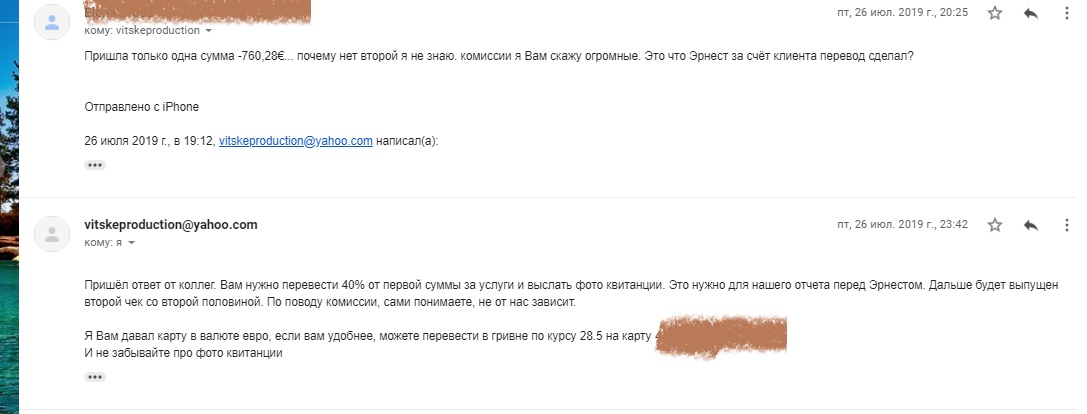Click the "Отправлено с iPhone" line

[142, 107]
